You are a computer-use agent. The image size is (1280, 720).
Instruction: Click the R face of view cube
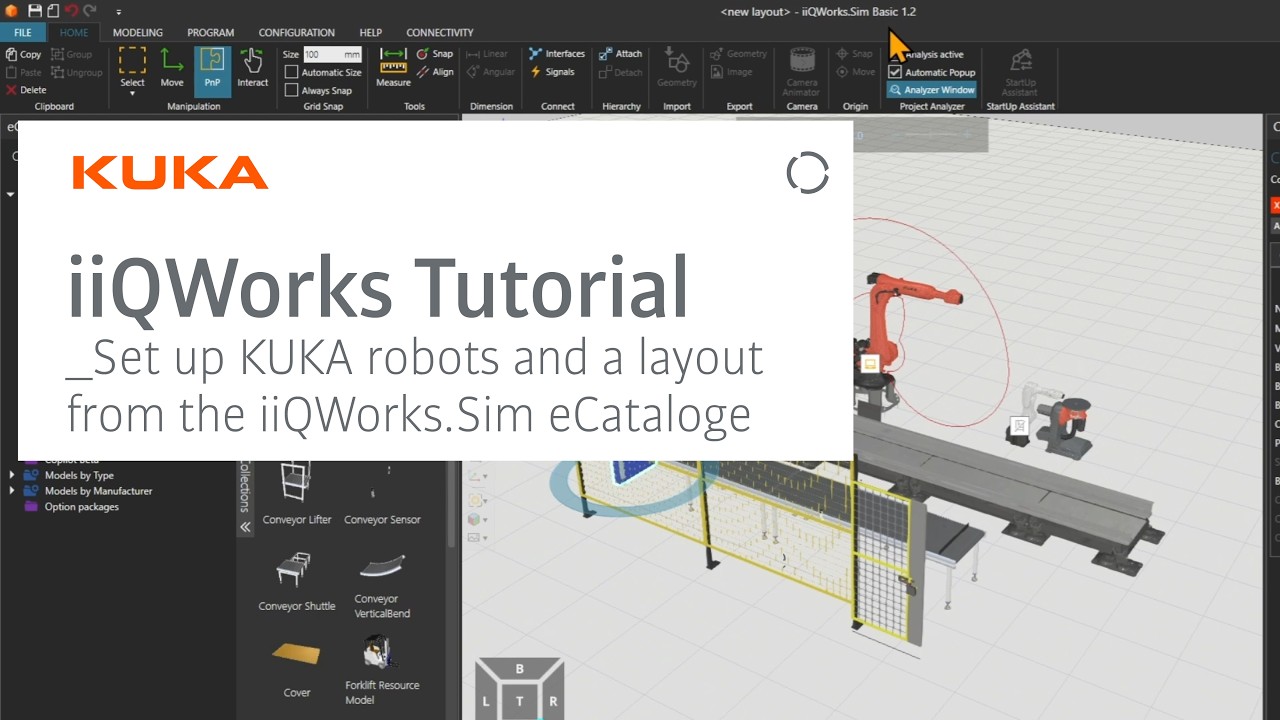pyautogui.click(x=552, y=701)
